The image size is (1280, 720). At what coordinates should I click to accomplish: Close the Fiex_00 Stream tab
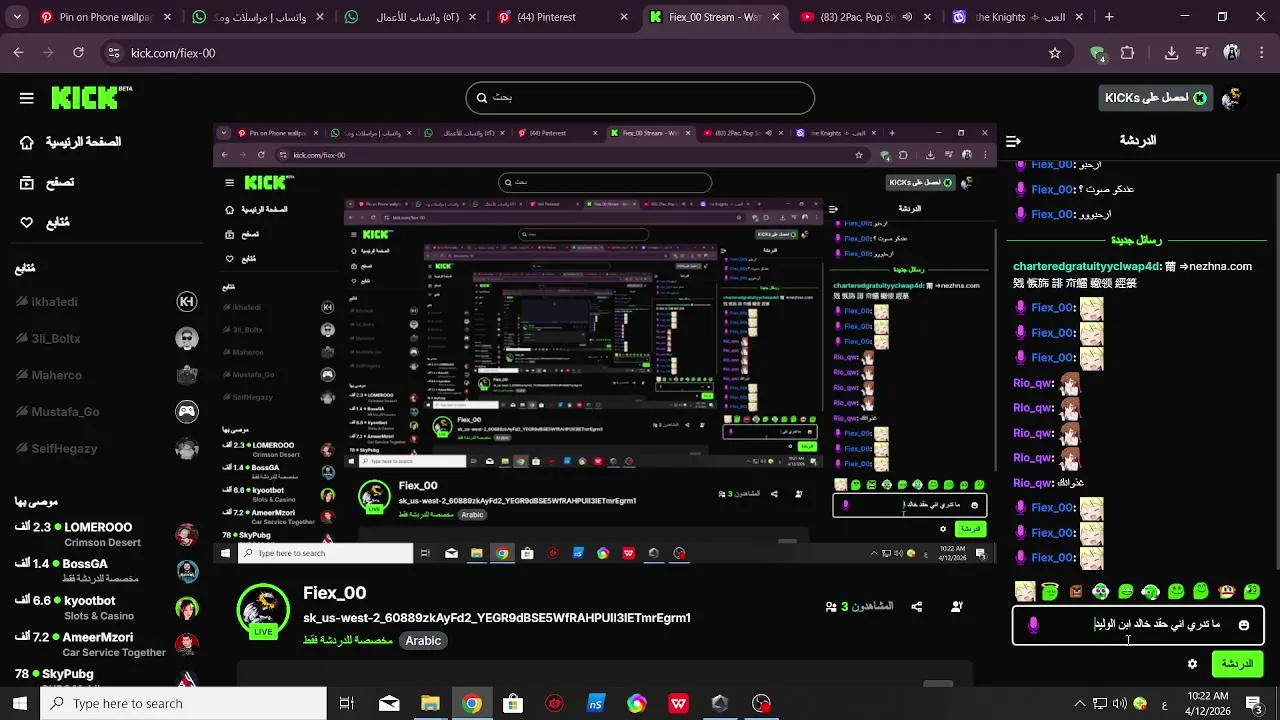coord(776,17)
